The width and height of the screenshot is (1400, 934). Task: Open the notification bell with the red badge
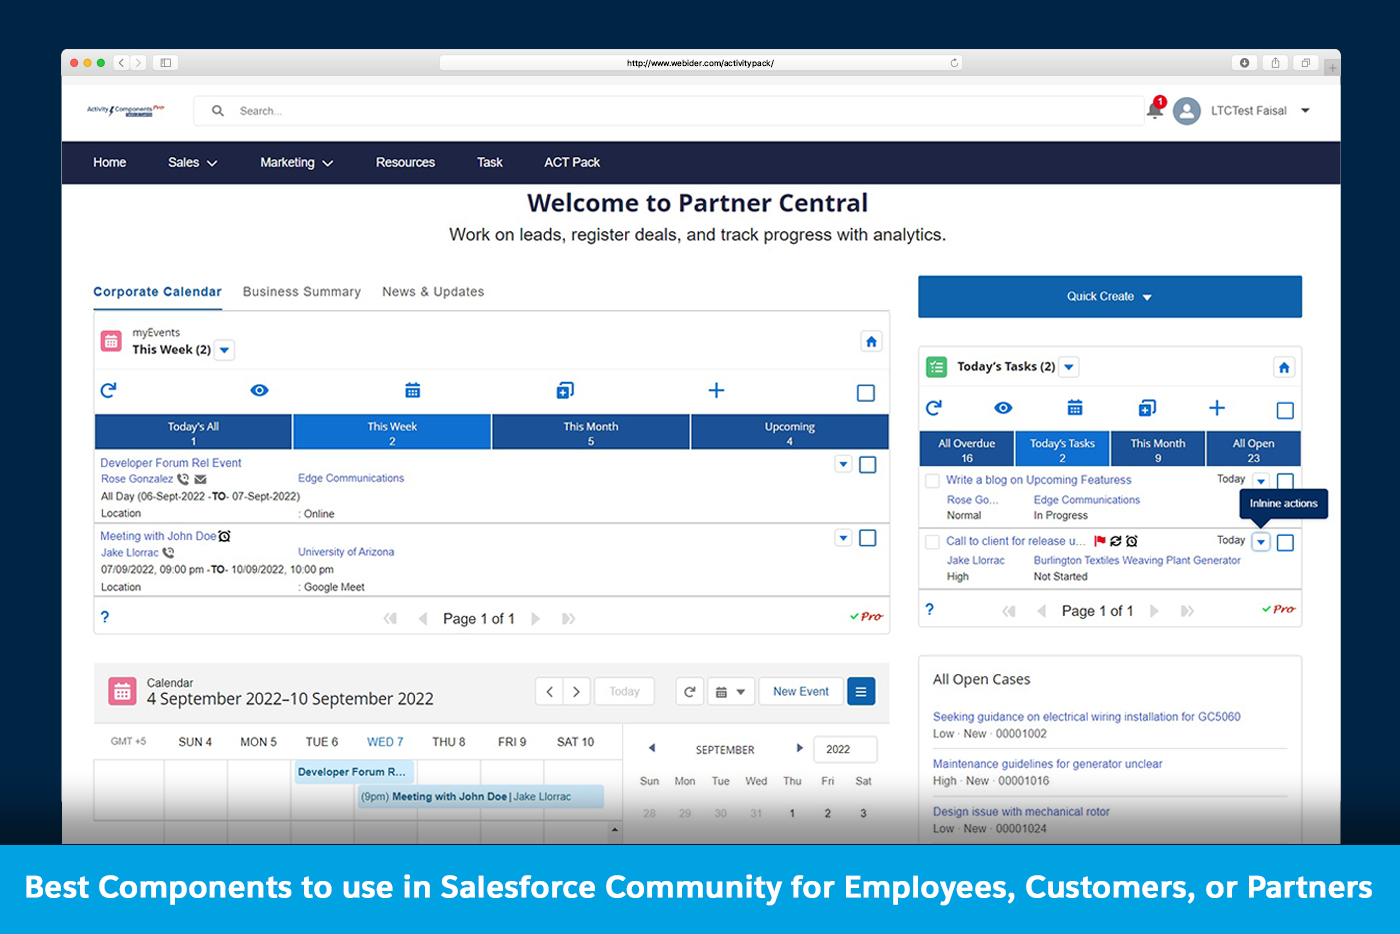coord(1153,111)
